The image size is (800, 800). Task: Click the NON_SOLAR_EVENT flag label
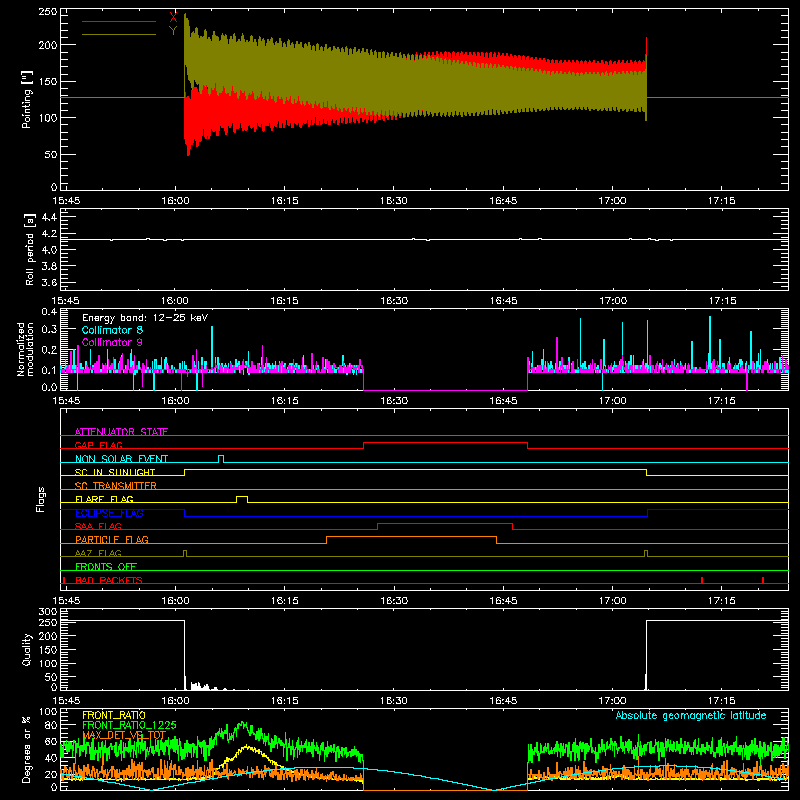[121, 459]
